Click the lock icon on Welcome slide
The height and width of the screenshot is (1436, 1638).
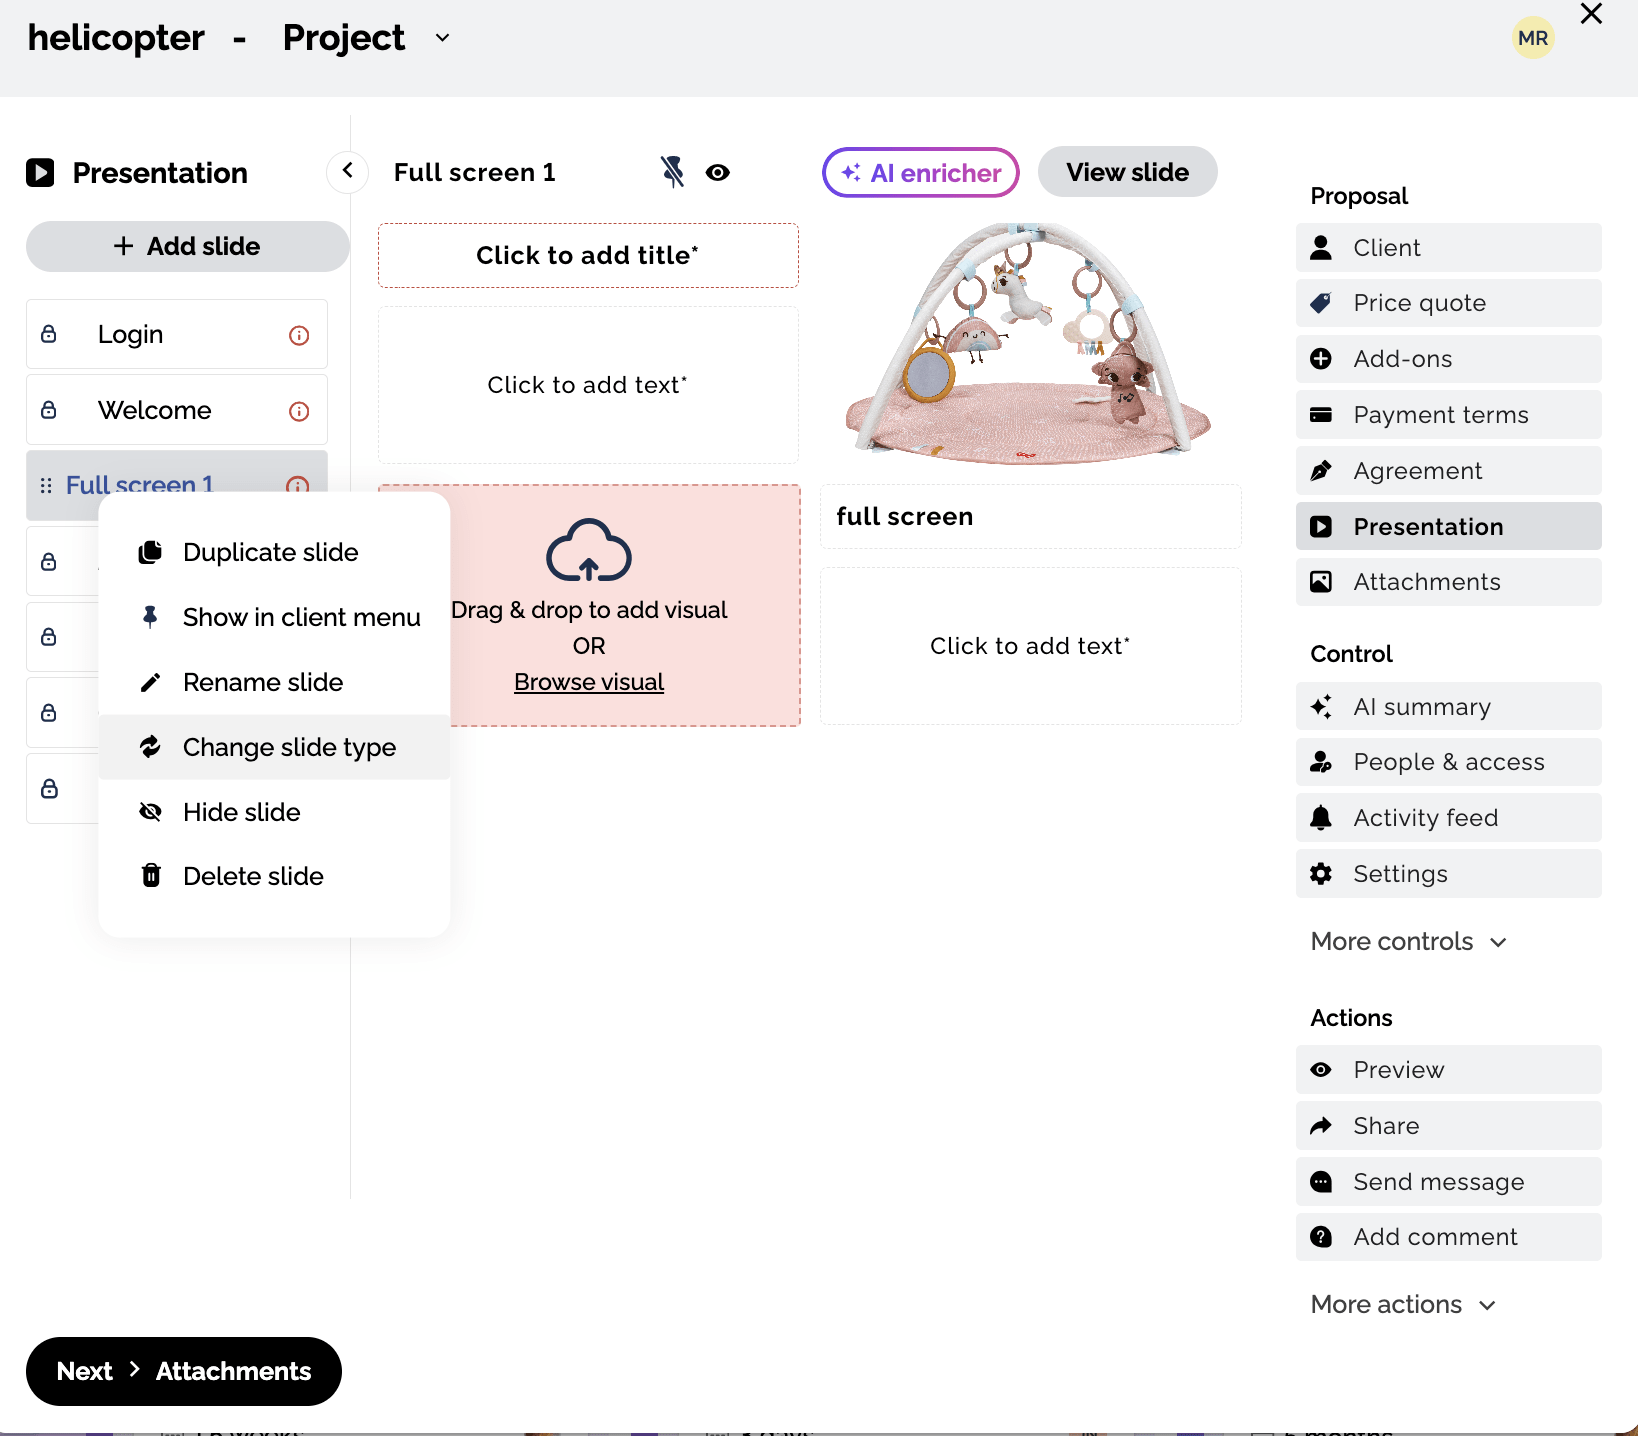click(49, 410)
